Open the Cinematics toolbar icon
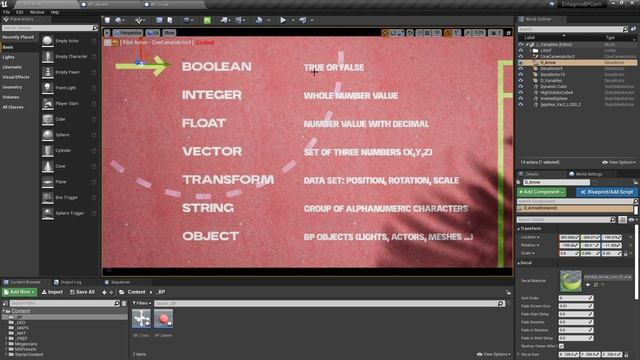This screenshot has height=360, width=640. pos(239,20)
